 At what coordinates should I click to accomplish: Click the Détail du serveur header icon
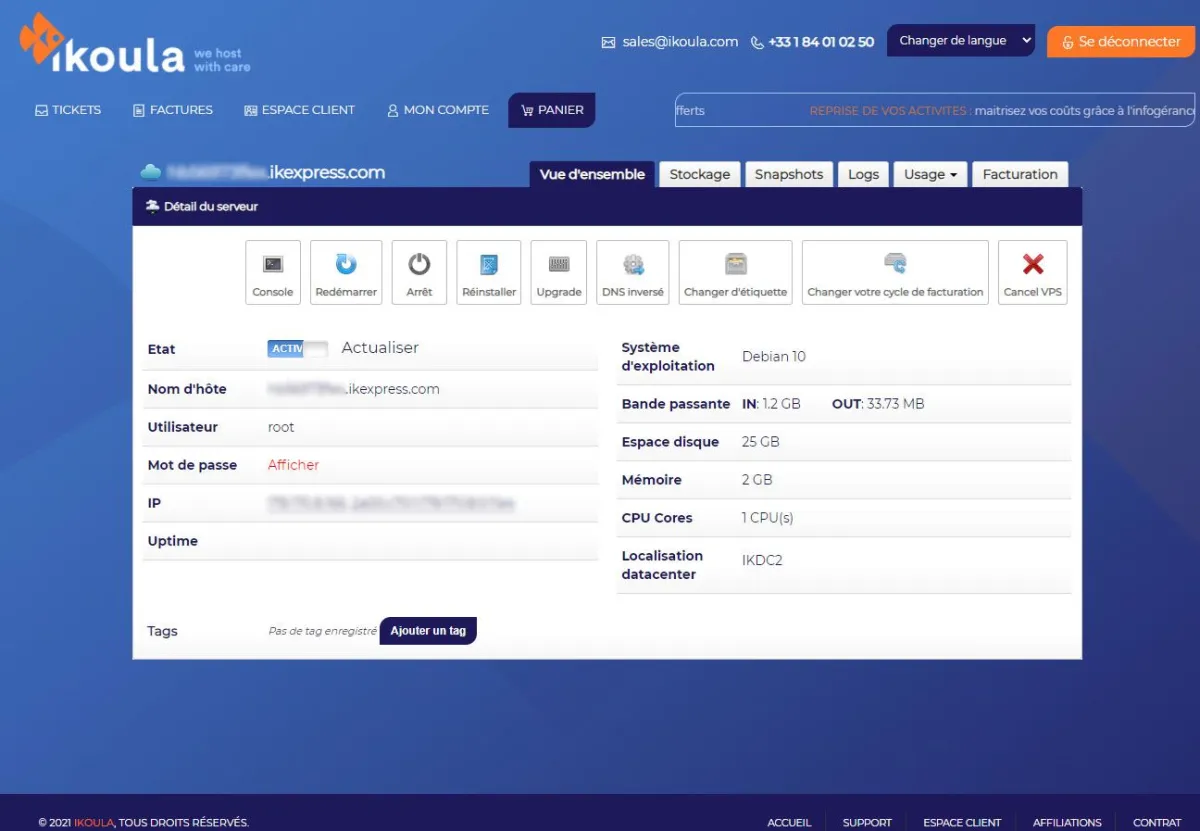(153, 206)
